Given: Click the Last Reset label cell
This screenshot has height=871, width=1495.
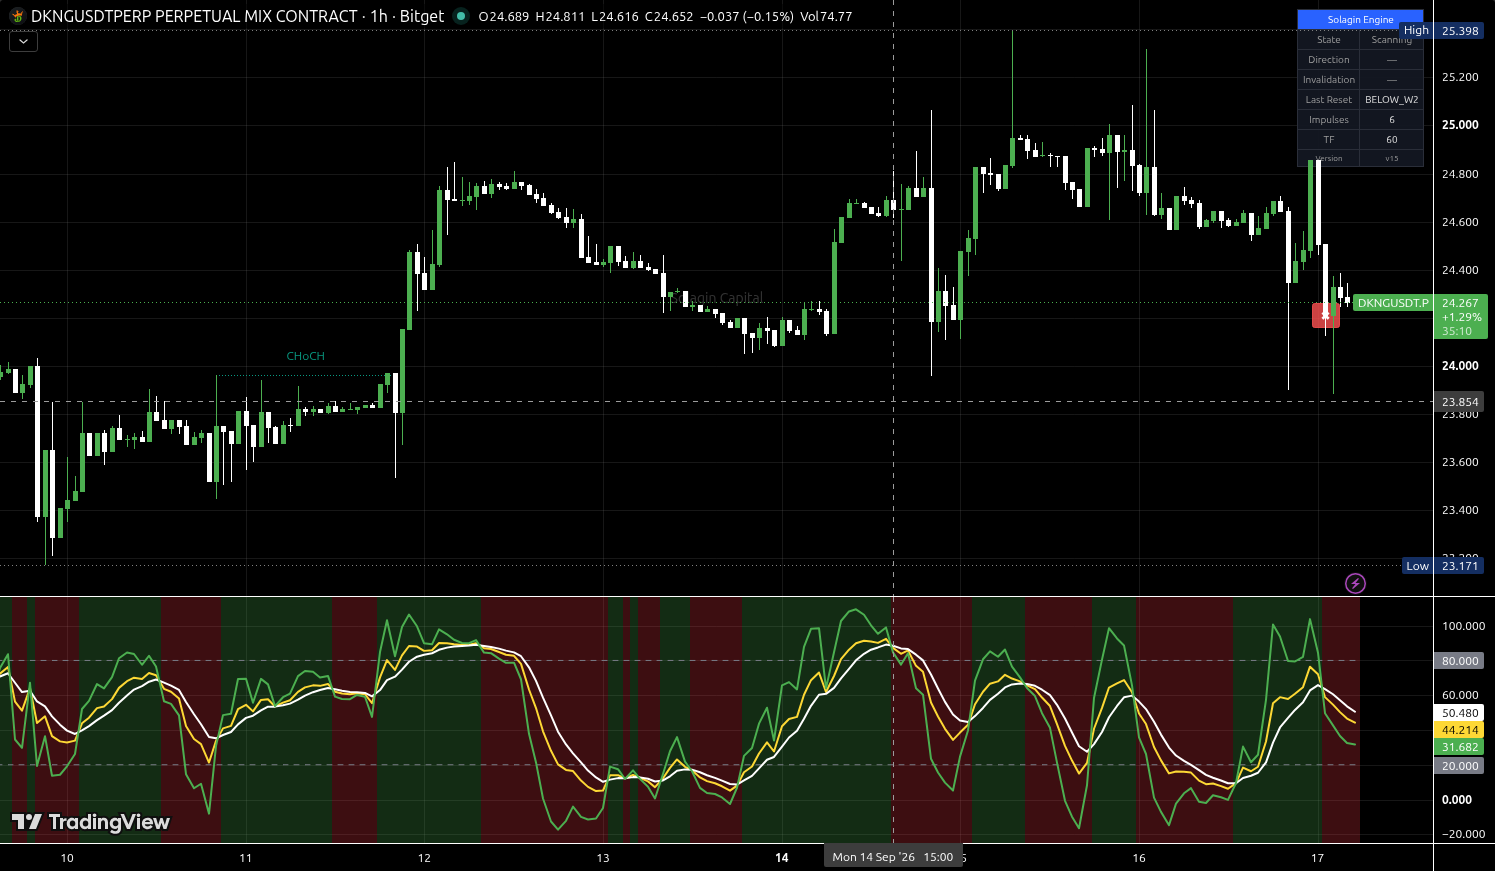Looking at the screenshot, I should click(1328, 99).
